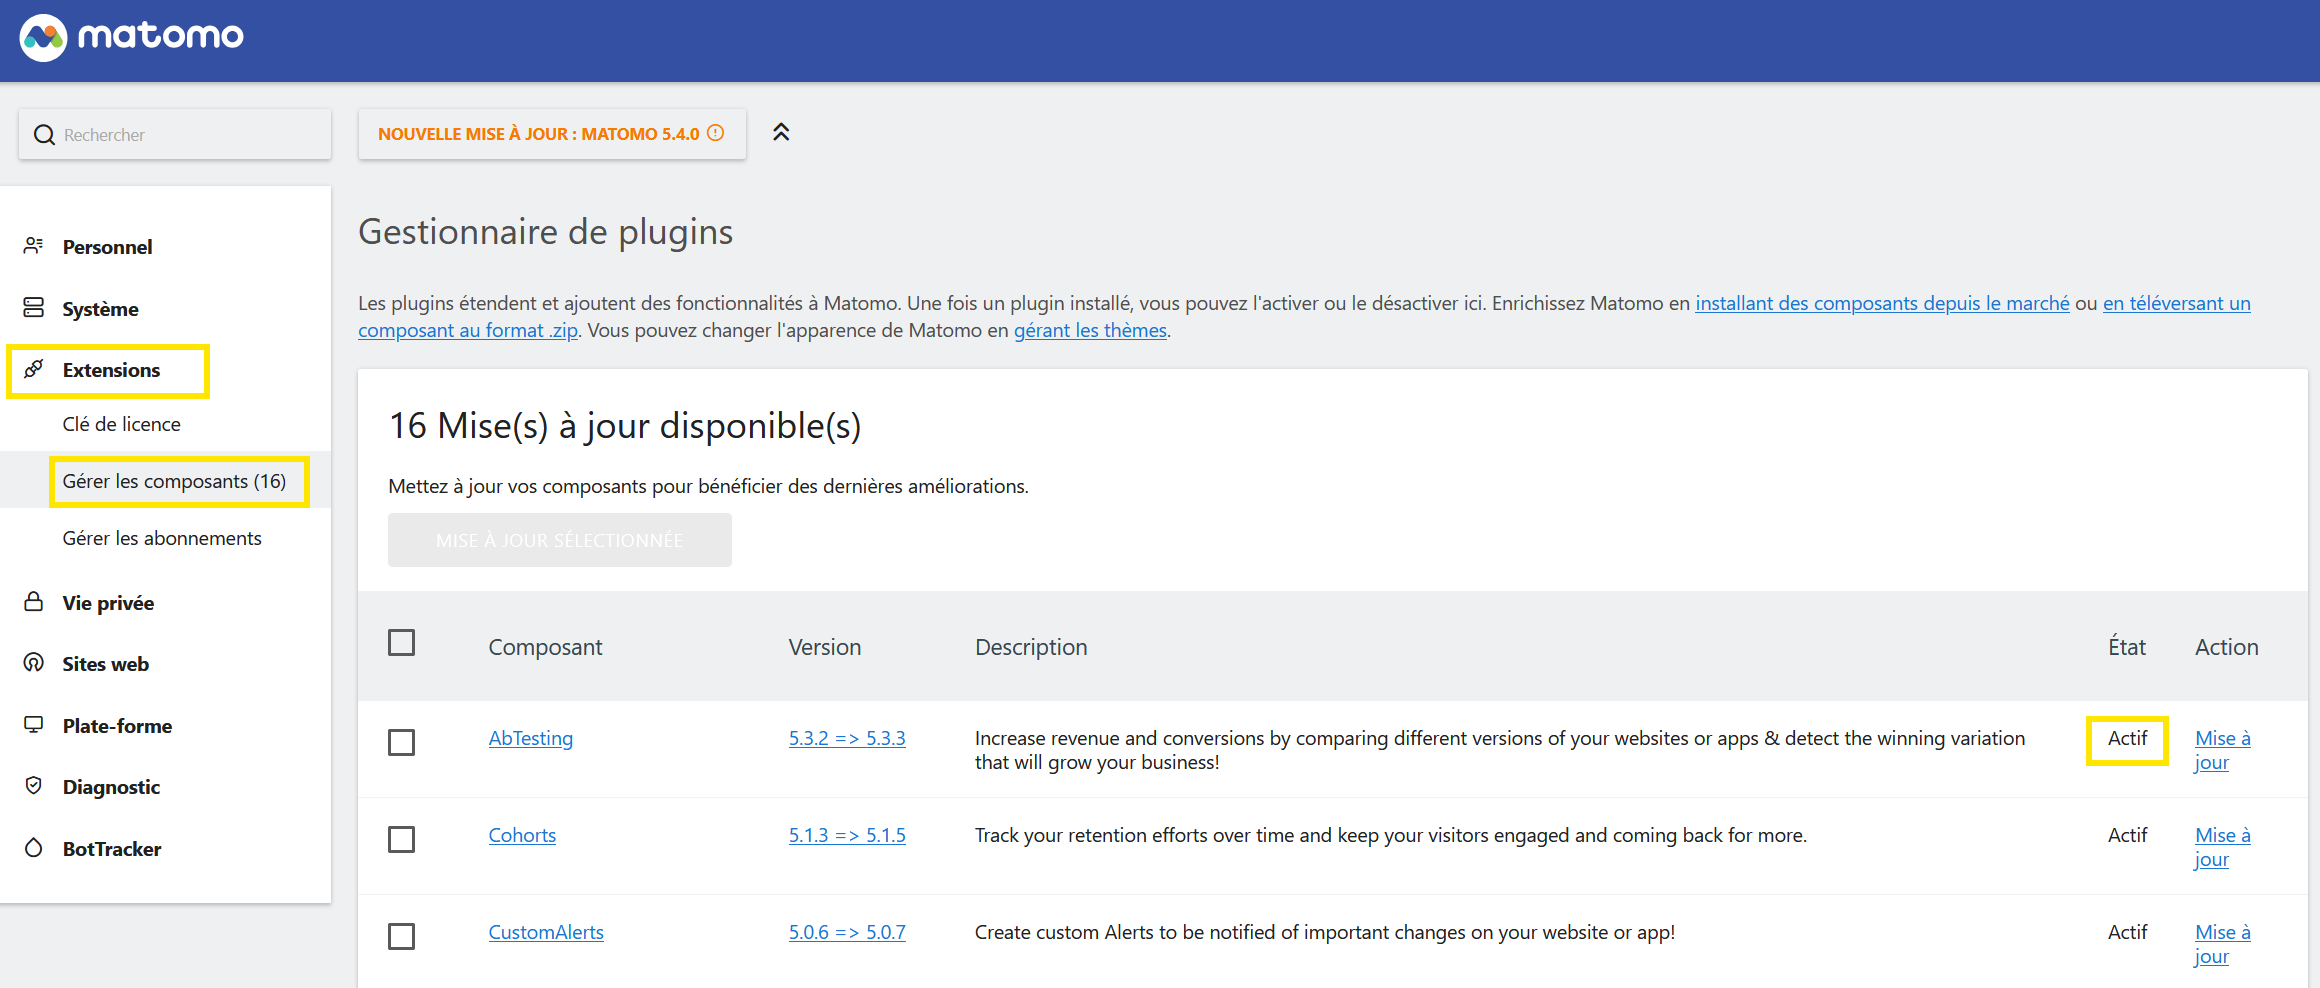Open the AbTesting plugin link
The height and width of the screenshot is (988, 2320).
(x=531, y=738)
